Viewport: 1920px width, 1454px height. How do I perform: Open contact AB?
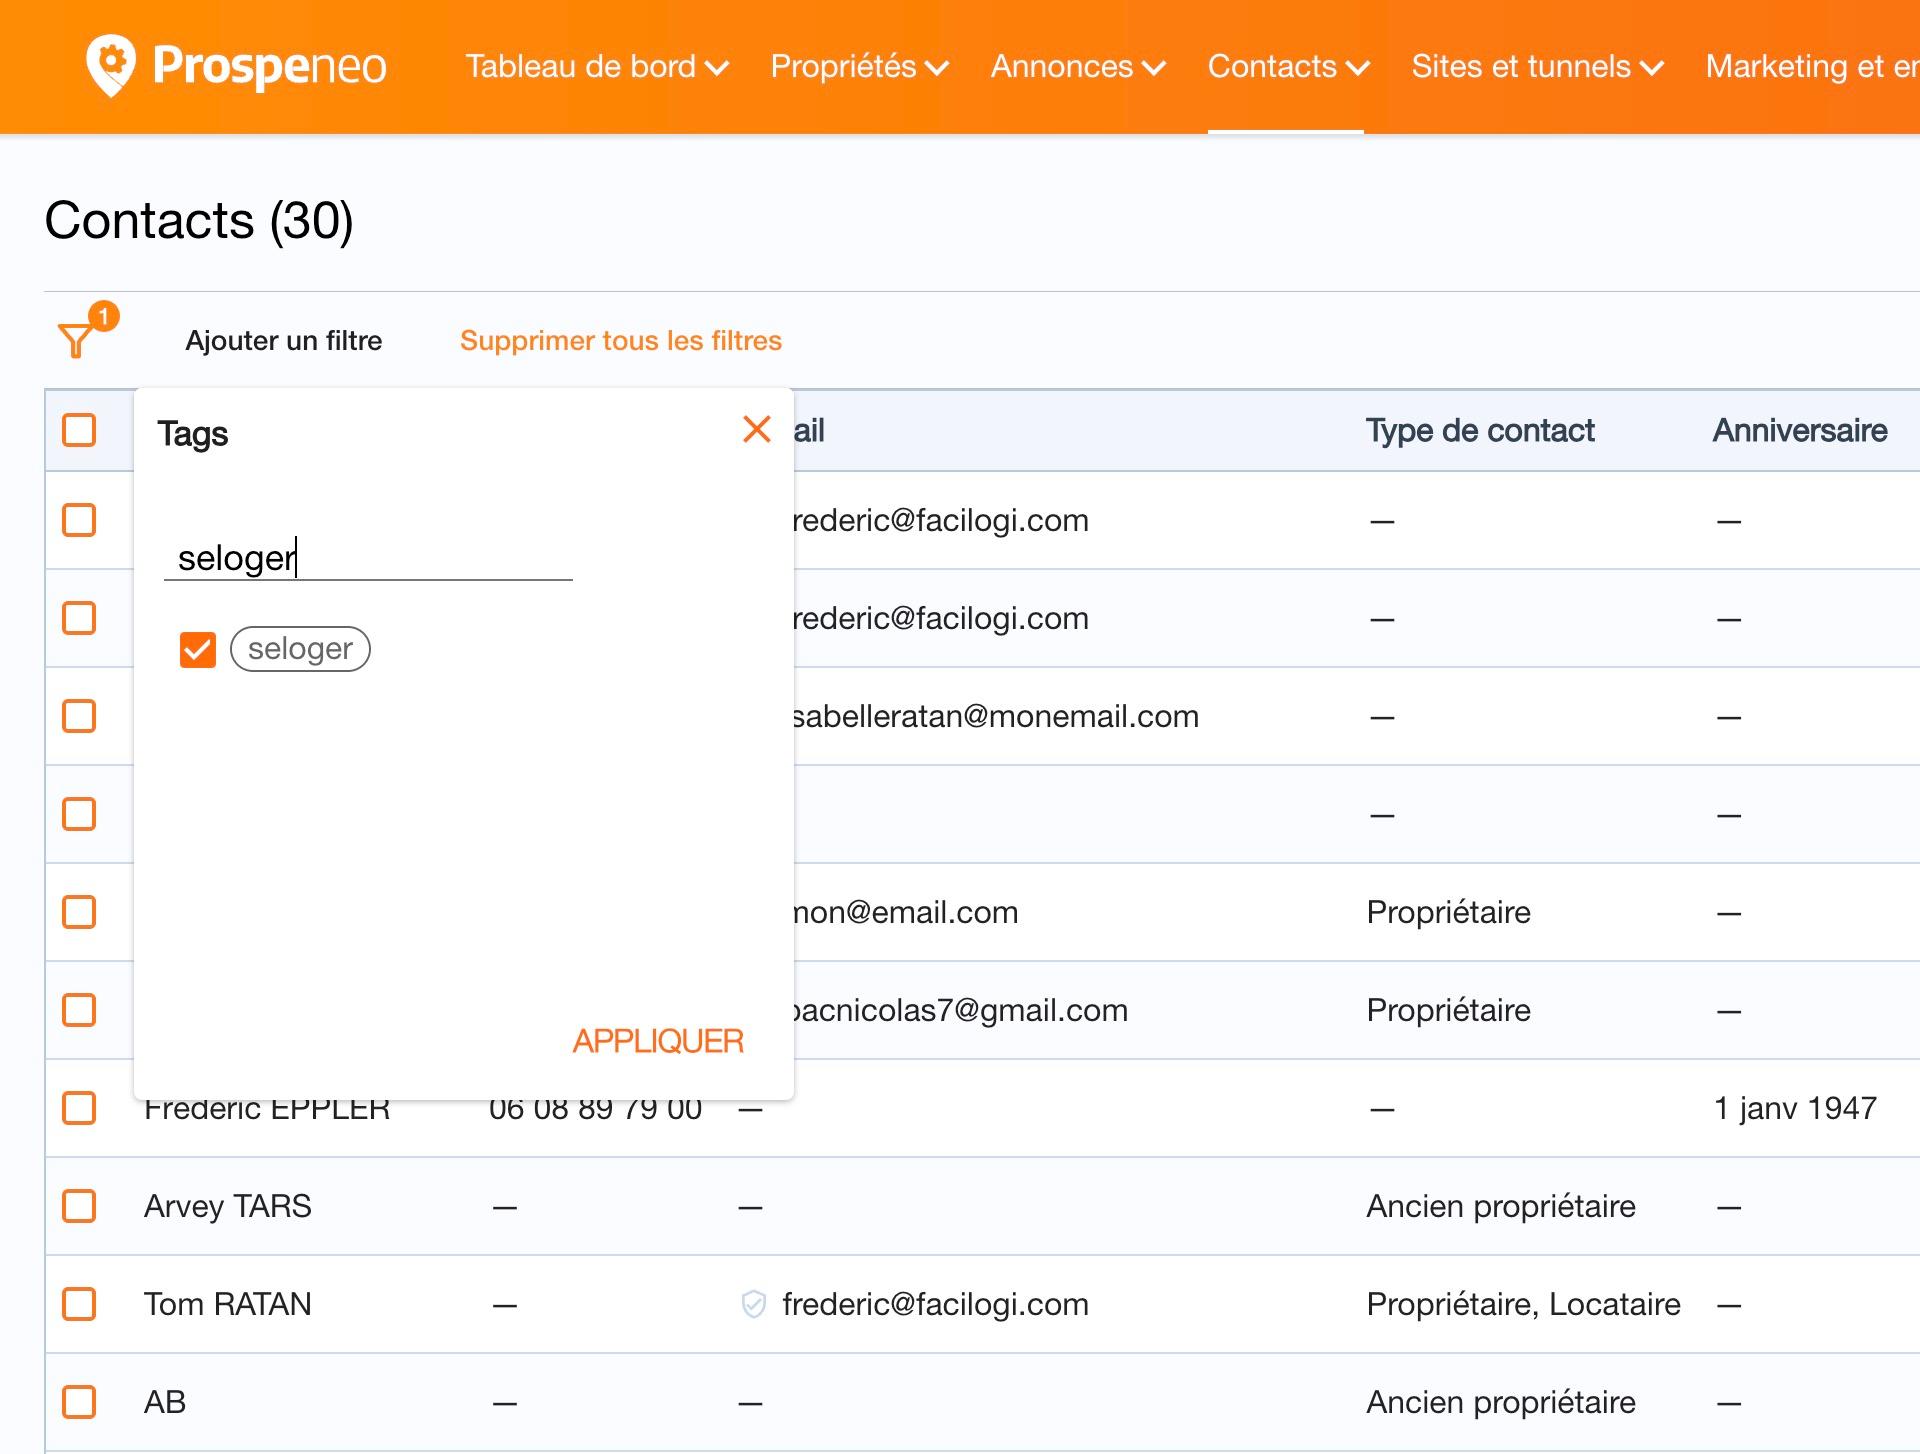165,1403
